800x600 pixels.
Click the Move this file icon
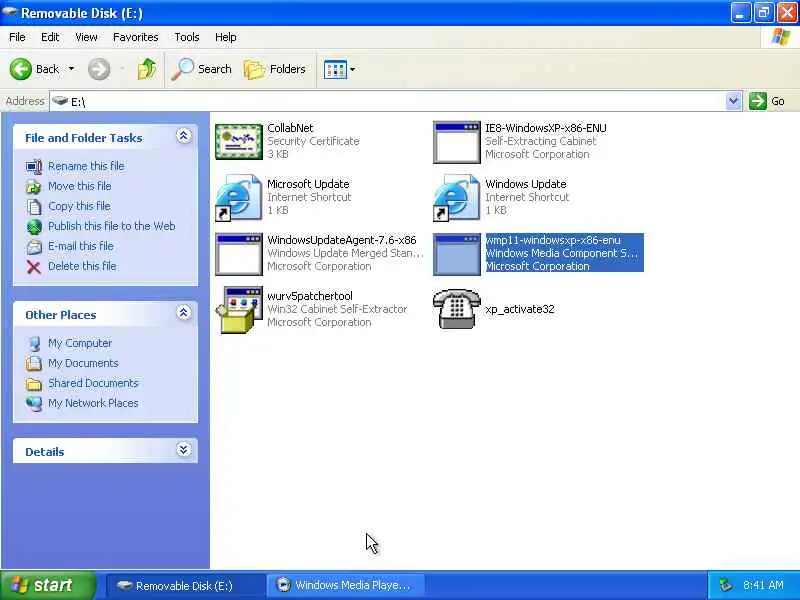point(34,187)
